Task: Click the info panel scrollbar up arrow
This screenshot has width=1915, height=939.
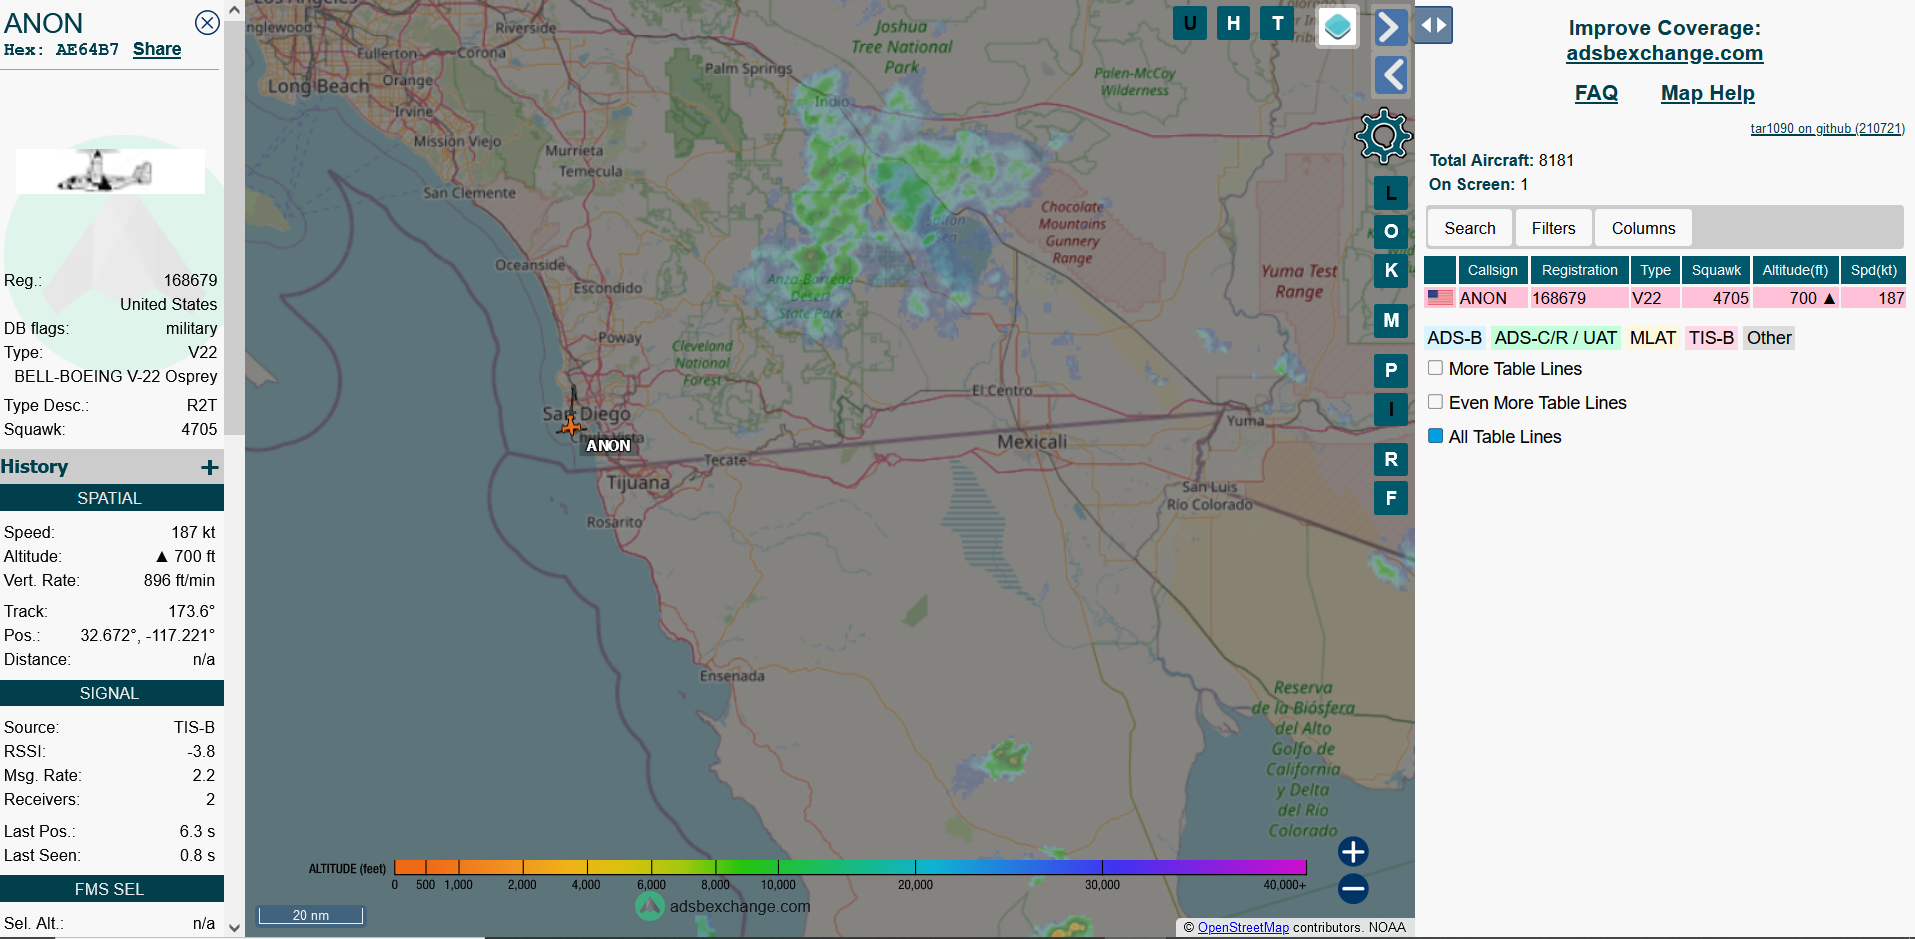Action: point(234,10)
